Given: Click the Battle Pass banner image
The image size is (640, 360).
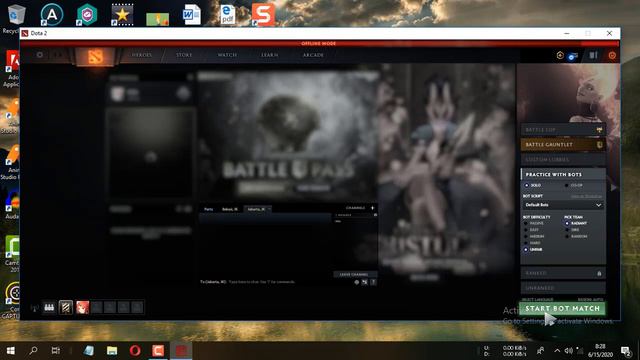Looking at the screenshot, I should pyautogui.click(x=288, y=137).
